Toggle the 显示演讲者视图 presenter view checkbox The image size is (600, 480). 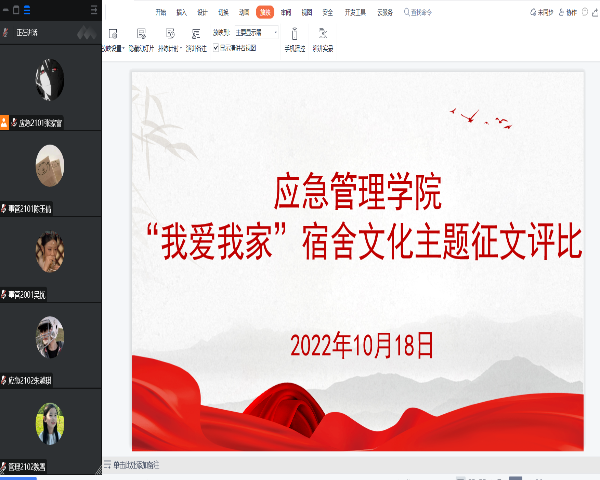click(217, 47)
